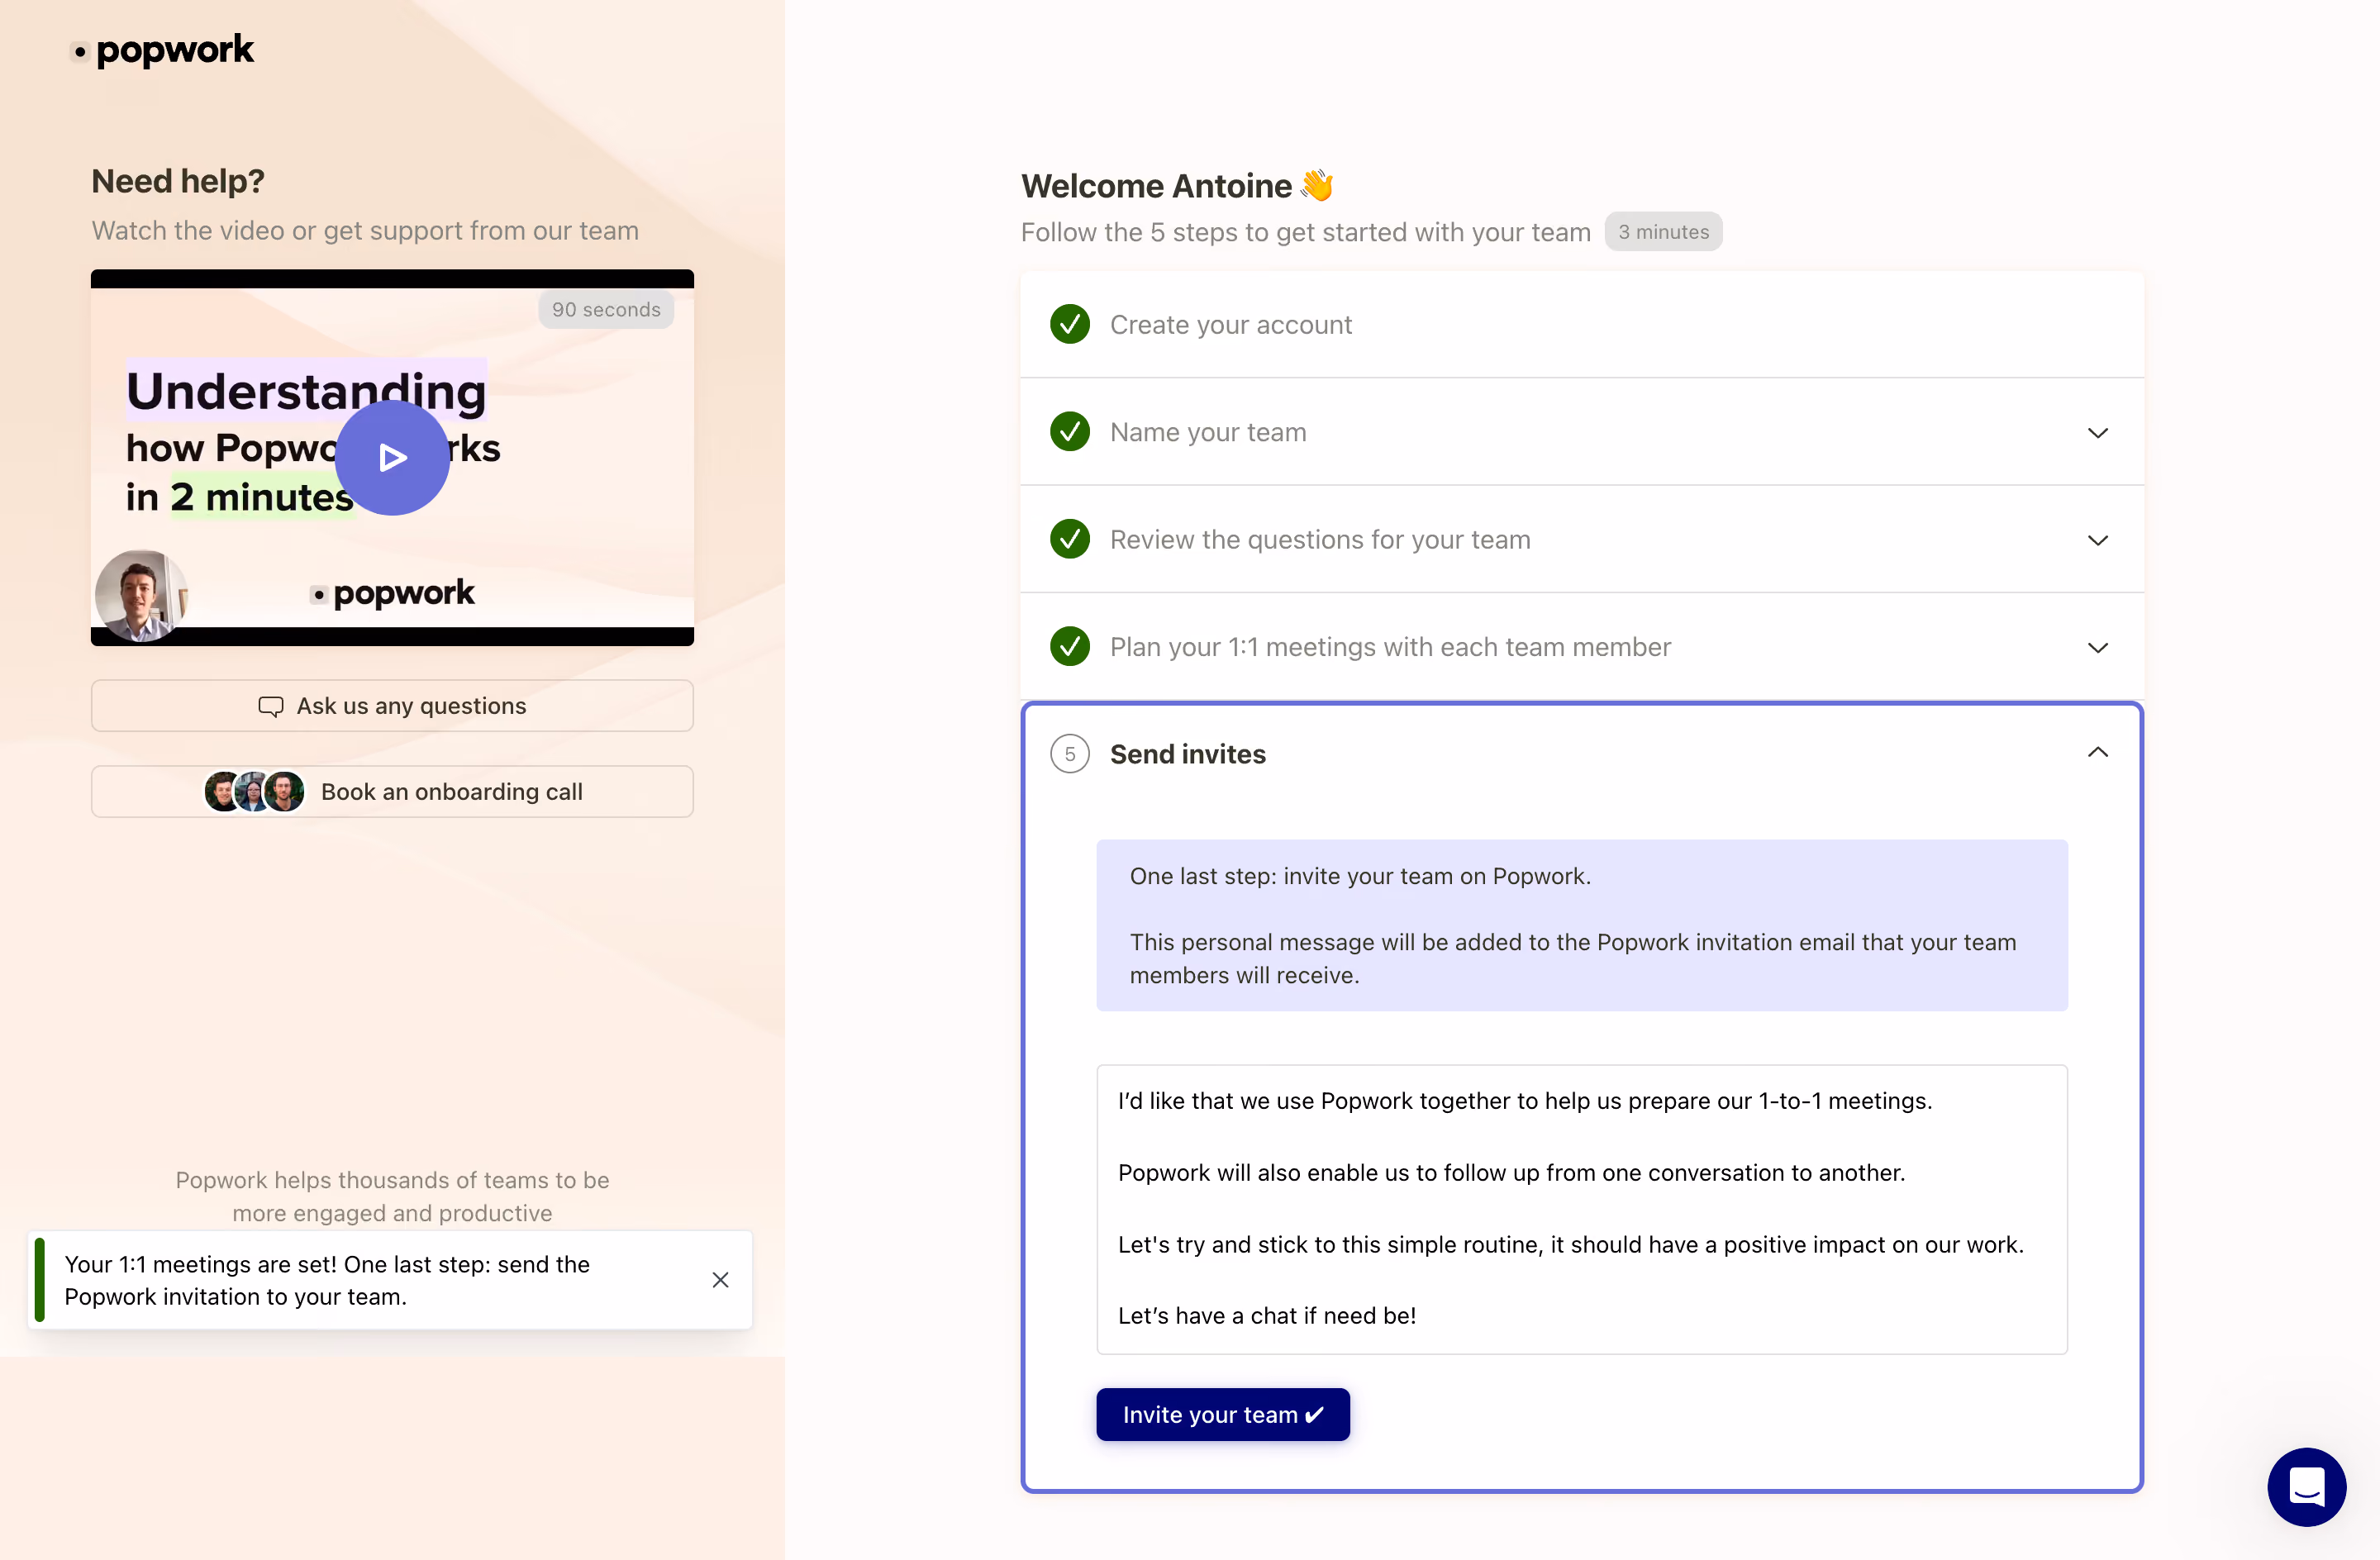The image size is (2380, 1560).
Task: Click the step 5 number circle
Action: 1070,754
